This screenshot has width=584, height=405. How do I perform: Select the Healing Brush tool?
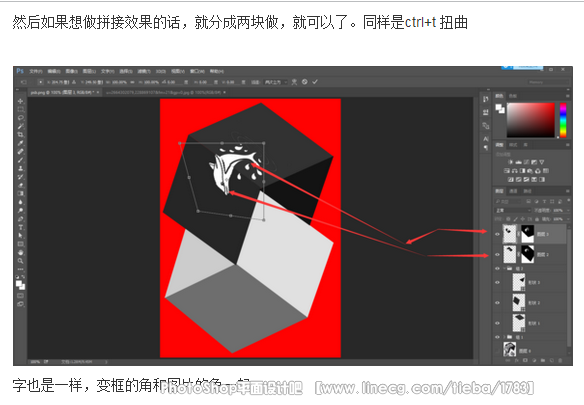(20, 152)
